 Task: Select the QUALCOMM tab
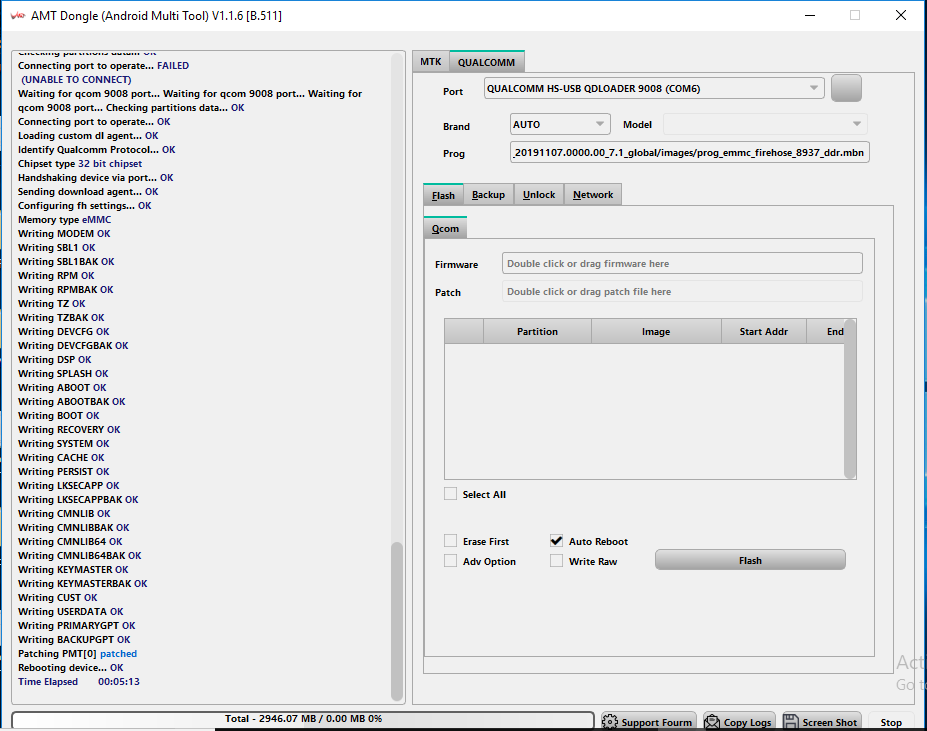coord(487,62)
